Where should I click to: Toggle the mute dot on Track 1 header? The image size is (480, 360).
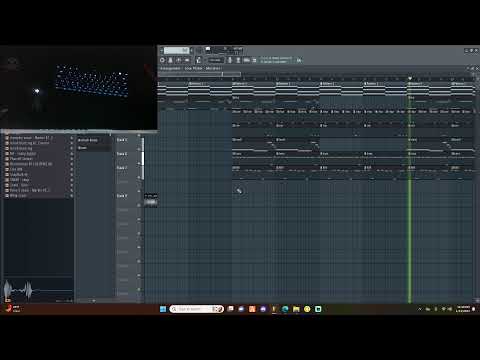(139, 136)
